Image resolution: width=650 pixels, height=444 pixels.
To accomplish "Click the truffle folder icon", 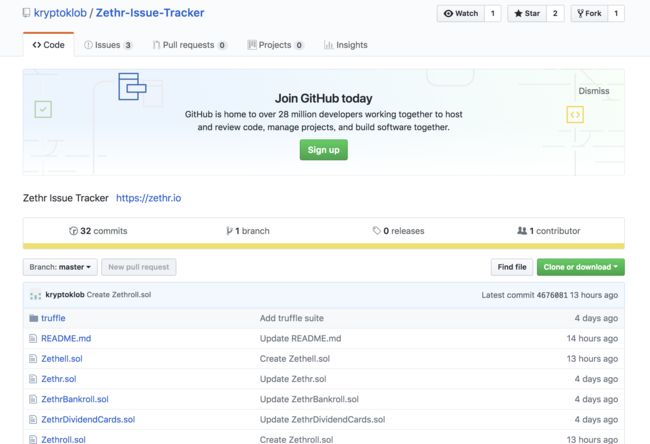I will pos(34,318).
